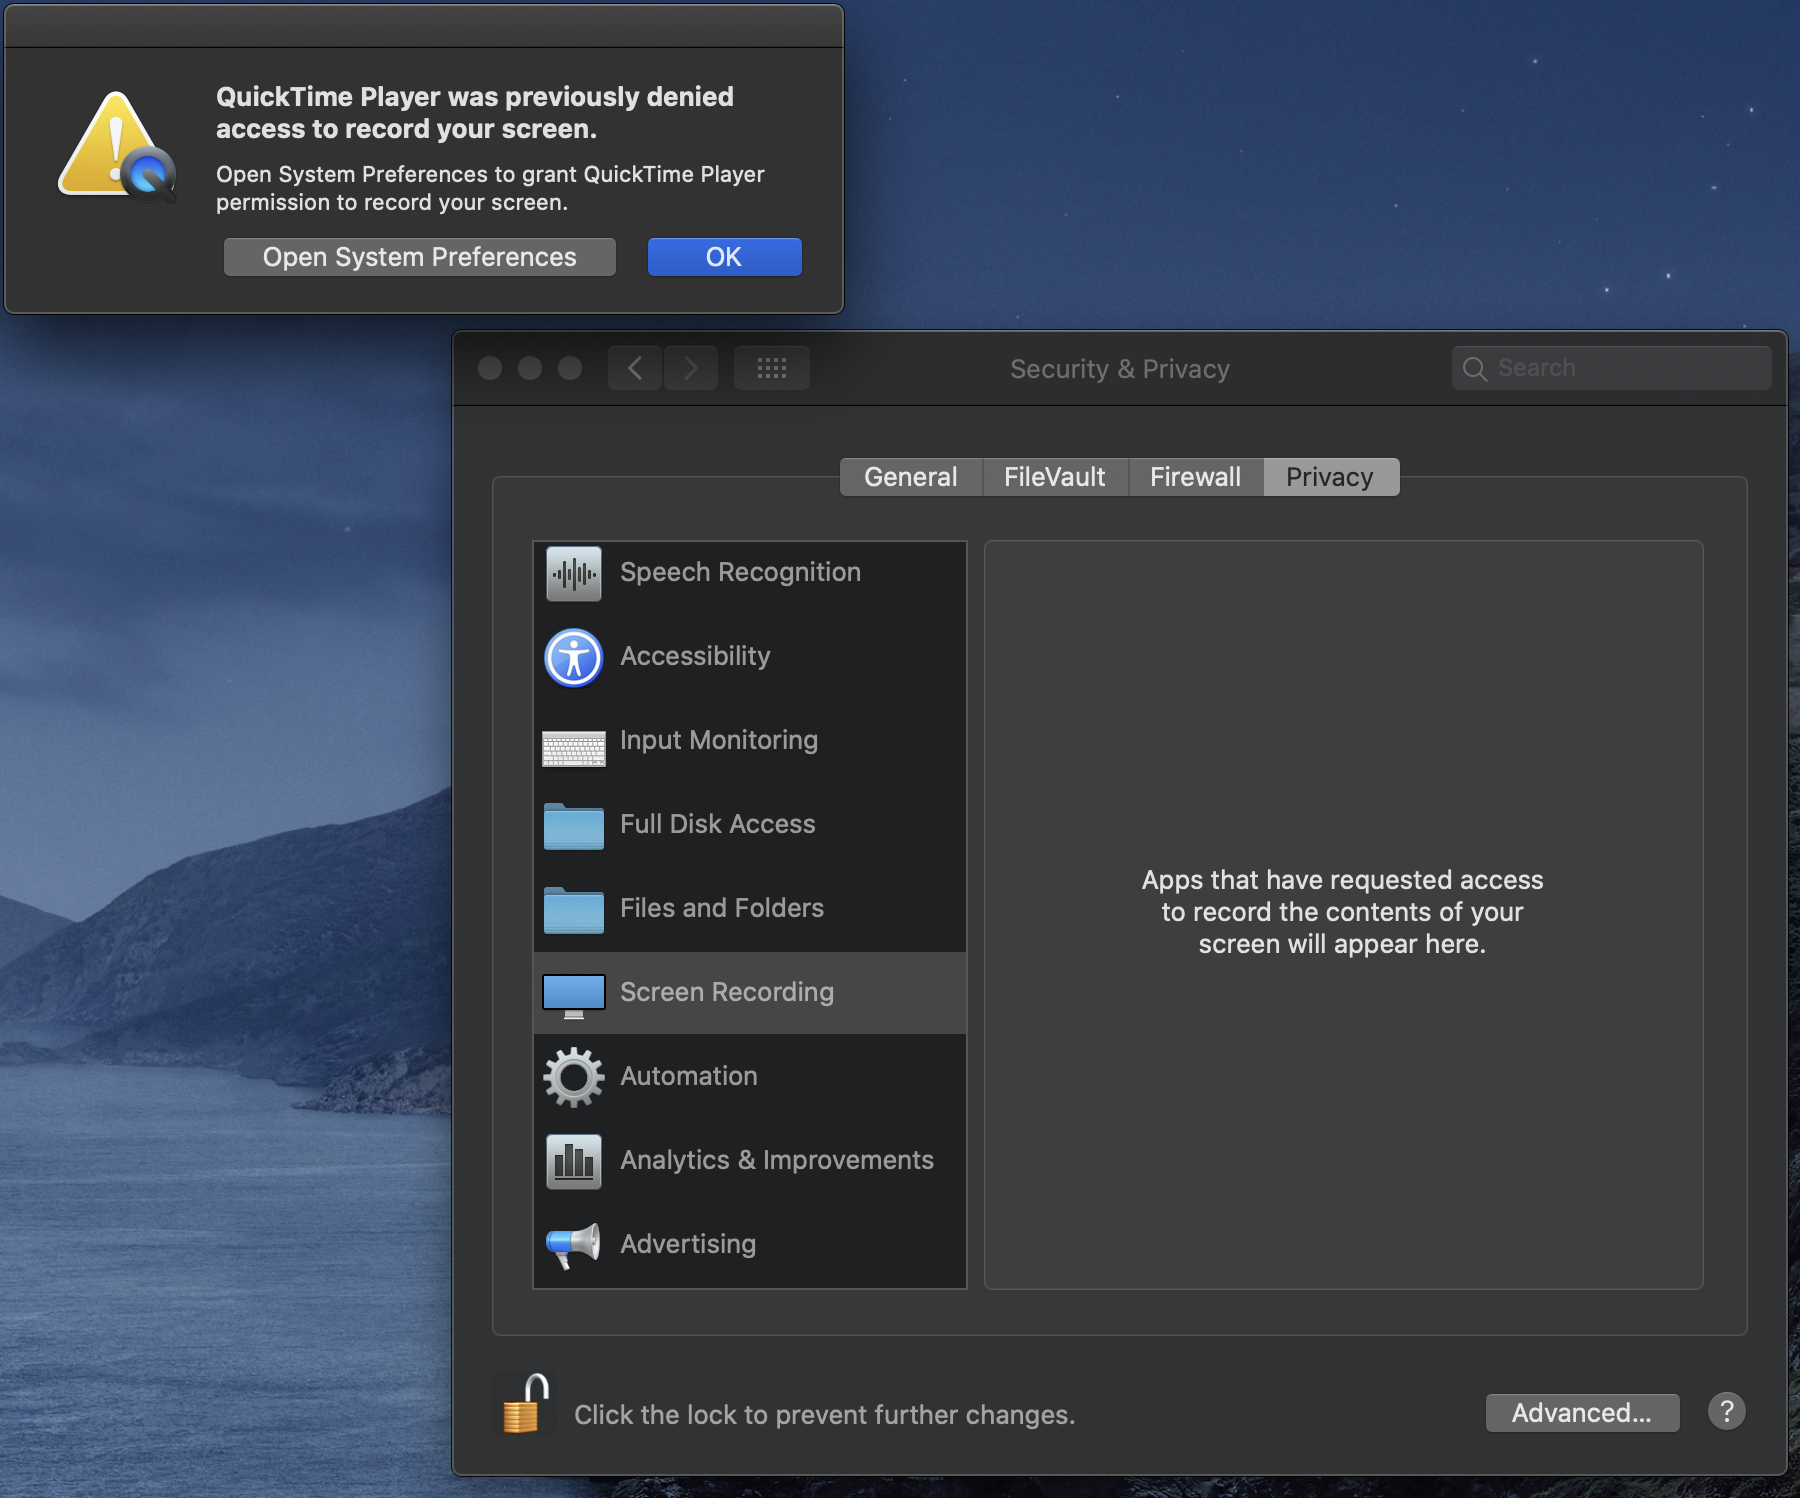Viewport: 1800px width, 1498px height.
Task: Click the QuickTime warning alert icon
Action: (117, 146)
